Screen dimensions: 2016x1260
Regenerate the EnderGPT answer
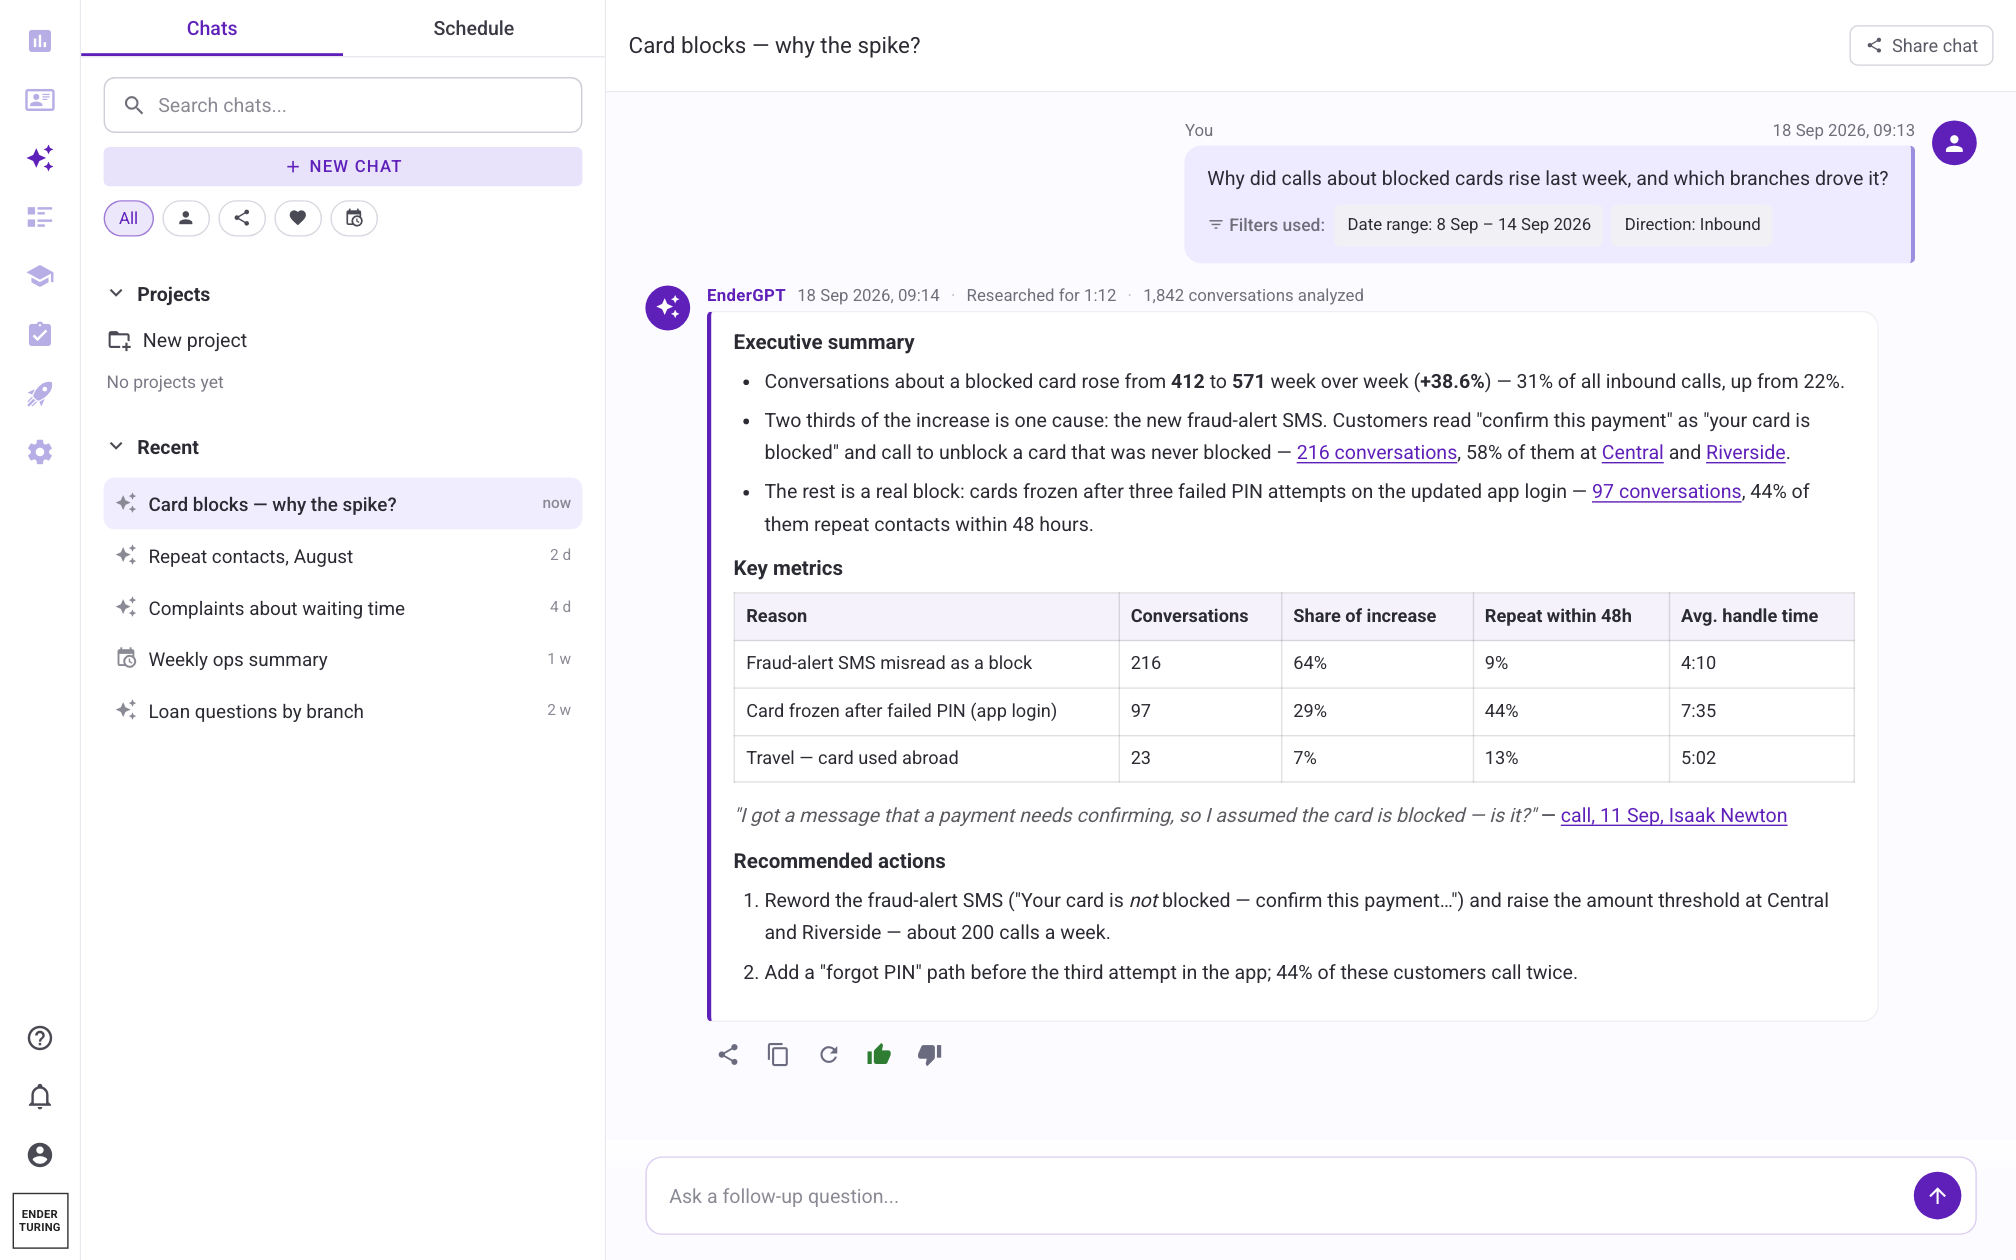click(x=829, y=1055)
